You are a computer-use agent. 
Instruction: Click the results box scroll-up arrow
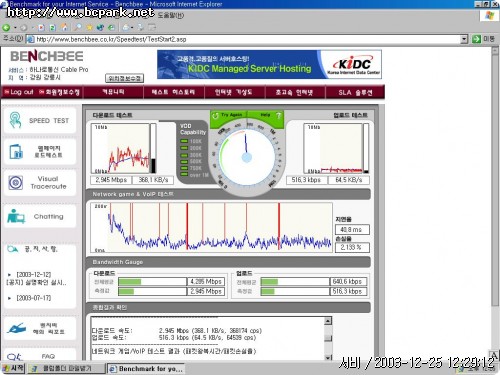(x=328, y=321)
